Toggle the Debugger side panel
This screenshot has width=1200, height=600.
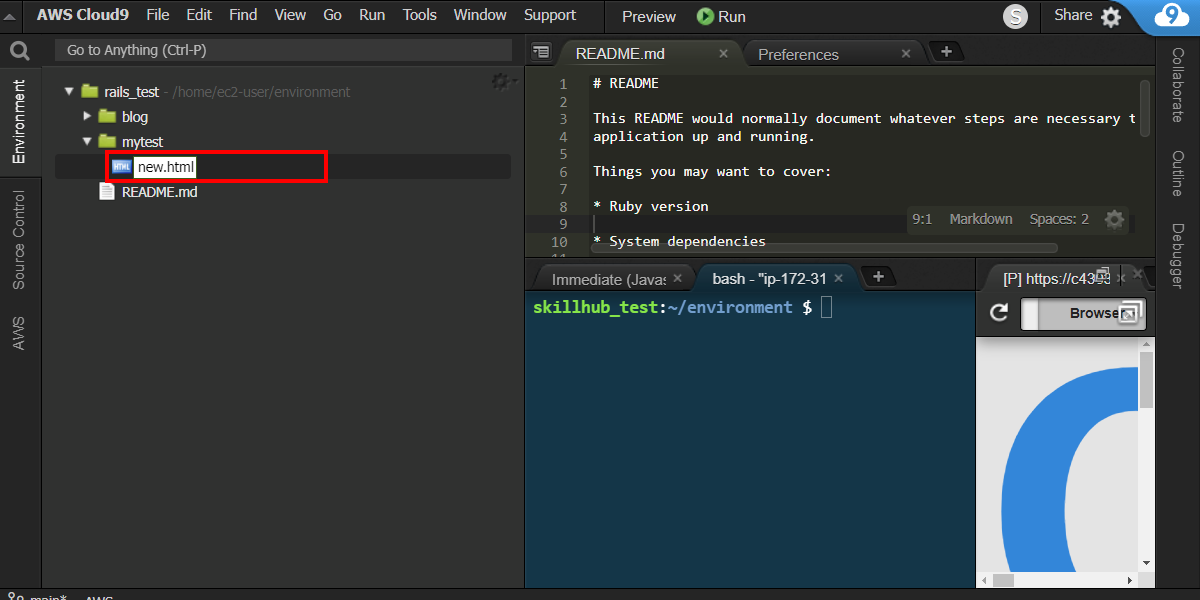[1178, 256]
